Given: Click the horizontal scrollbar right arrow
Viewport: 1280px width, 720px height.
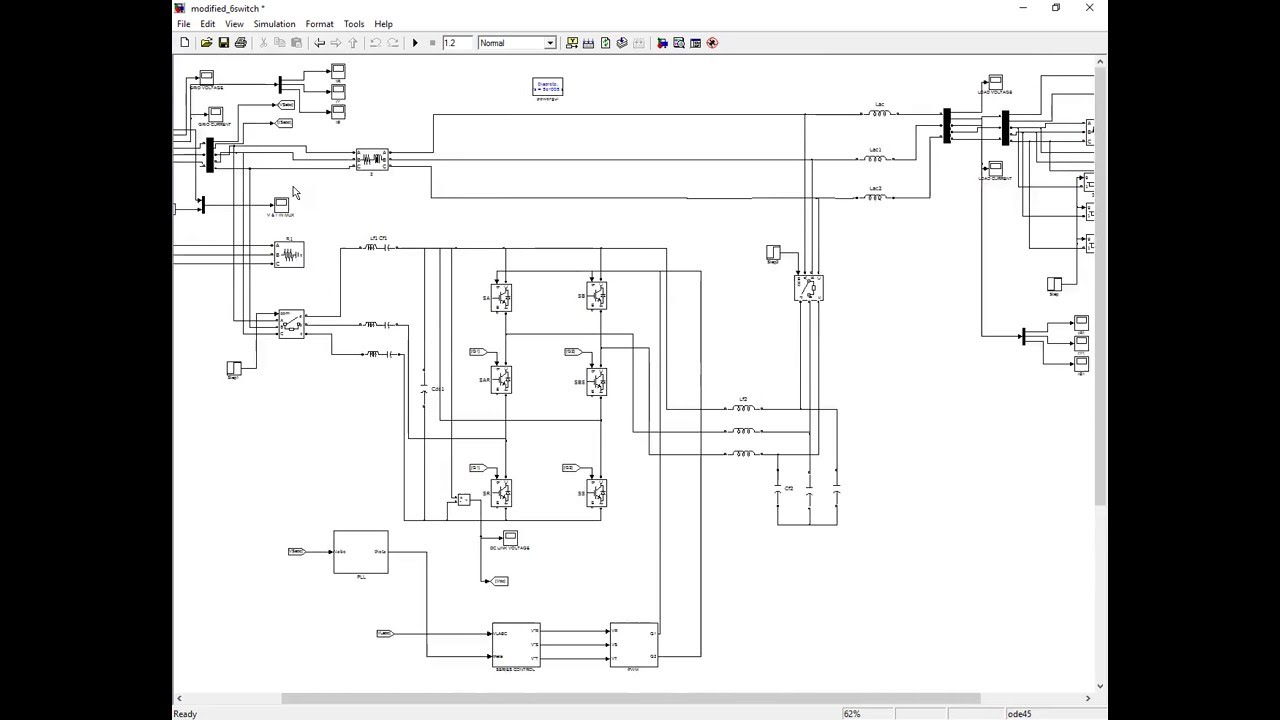Looking at the screenshot, I should pos(1088,698).
